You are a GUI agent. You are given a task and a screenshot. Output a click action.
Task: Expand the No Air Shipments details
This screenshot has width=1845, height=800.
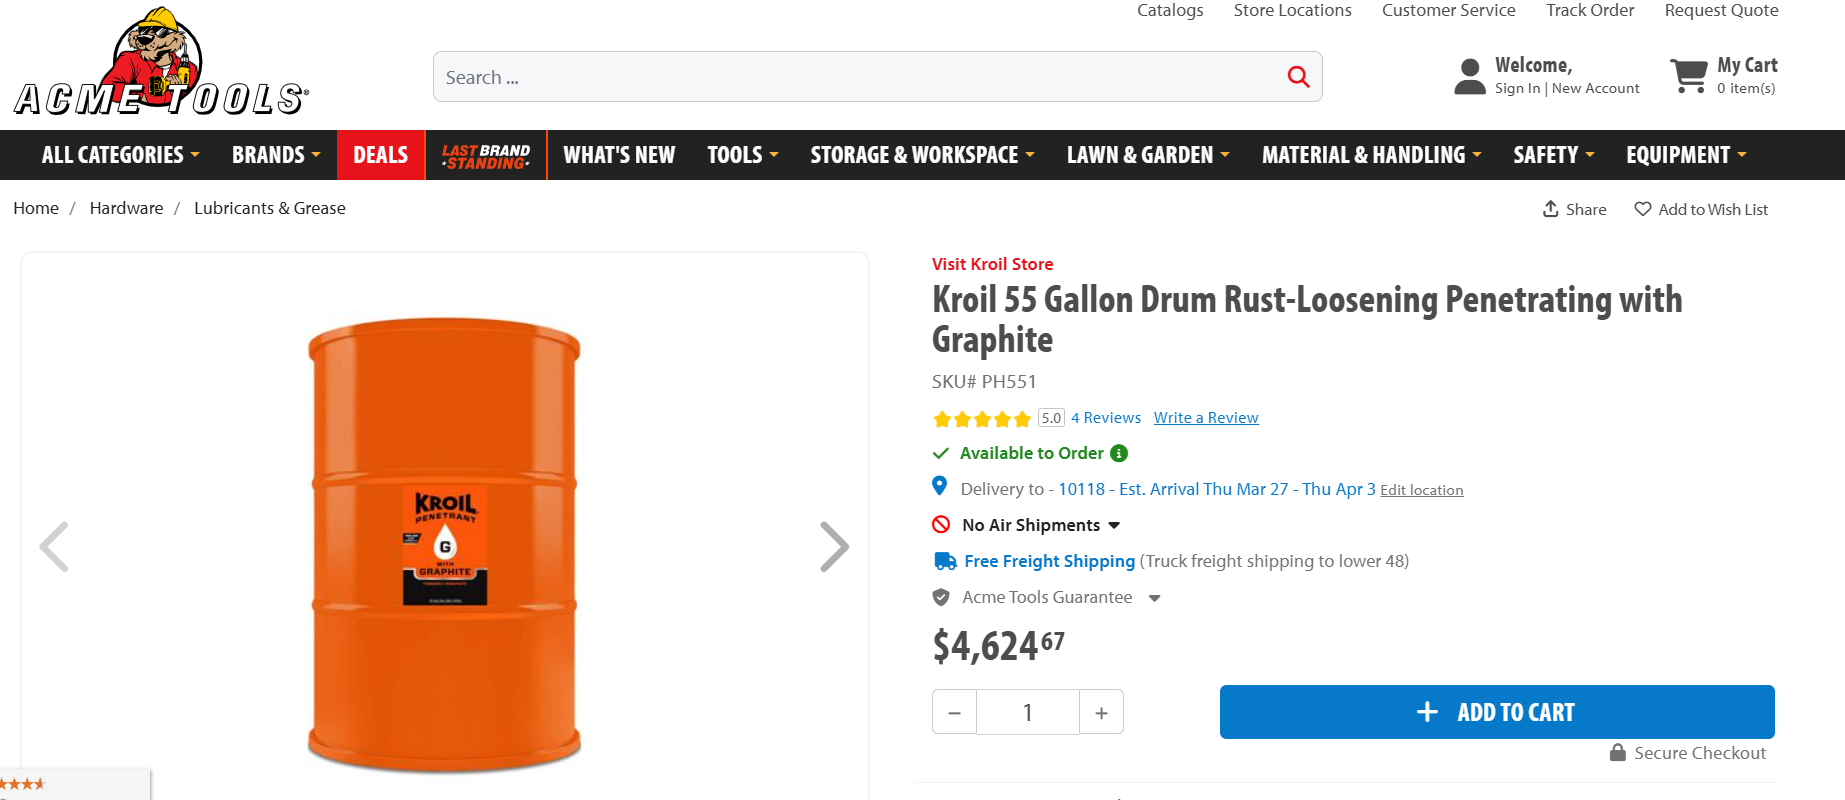(x=1114, y=525)
